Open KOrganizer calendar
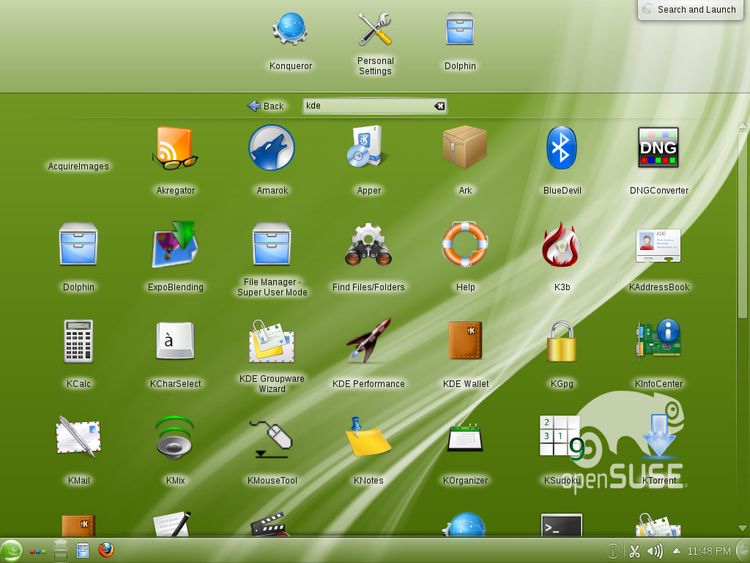 465,440
